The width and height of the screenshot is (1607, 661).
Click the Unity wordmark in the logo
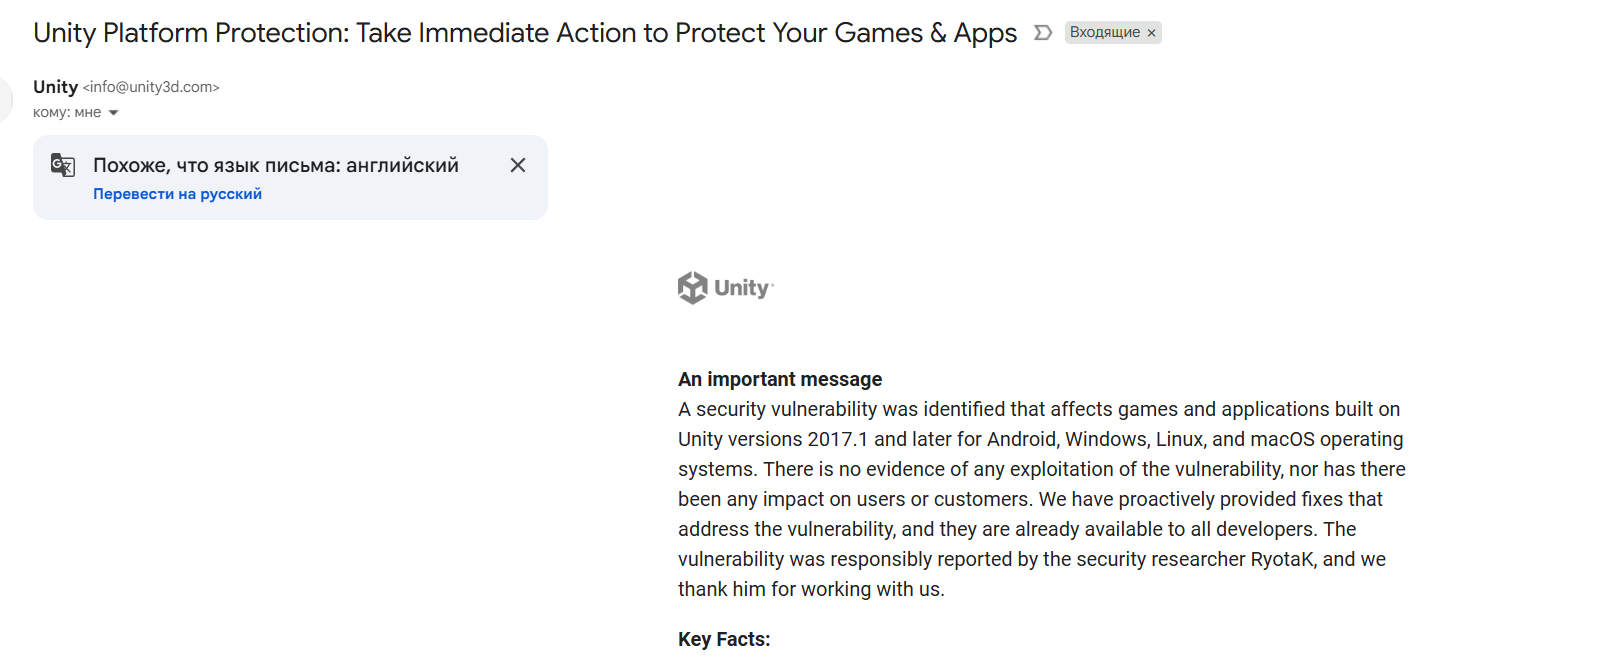[x=742, y=289]
